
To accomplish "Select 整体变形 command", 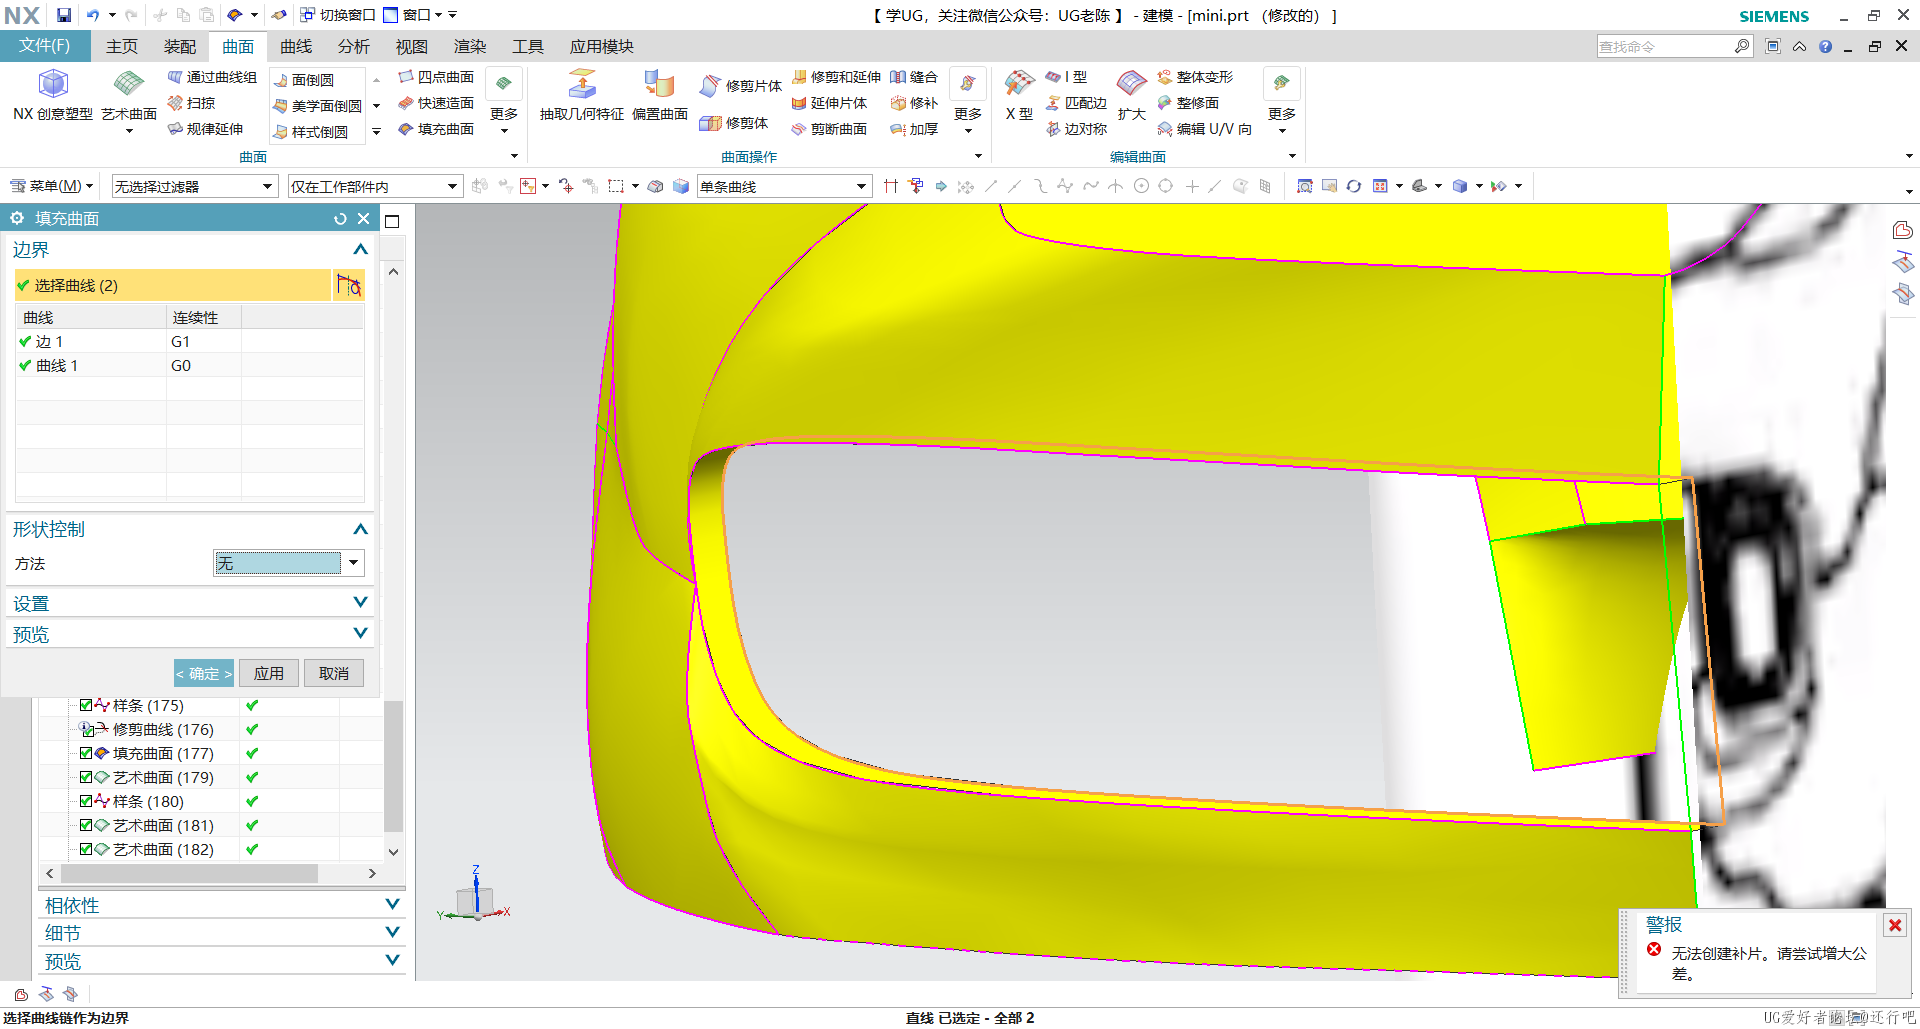I will click(1195, 77).
